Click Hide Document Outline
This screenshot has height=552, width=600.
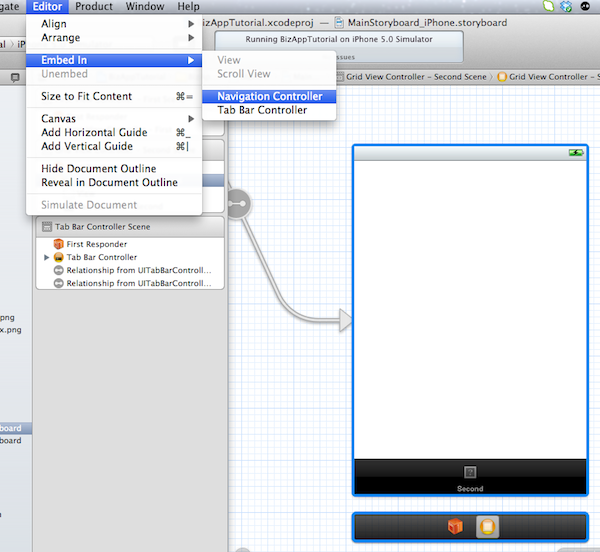pos(114,169)
